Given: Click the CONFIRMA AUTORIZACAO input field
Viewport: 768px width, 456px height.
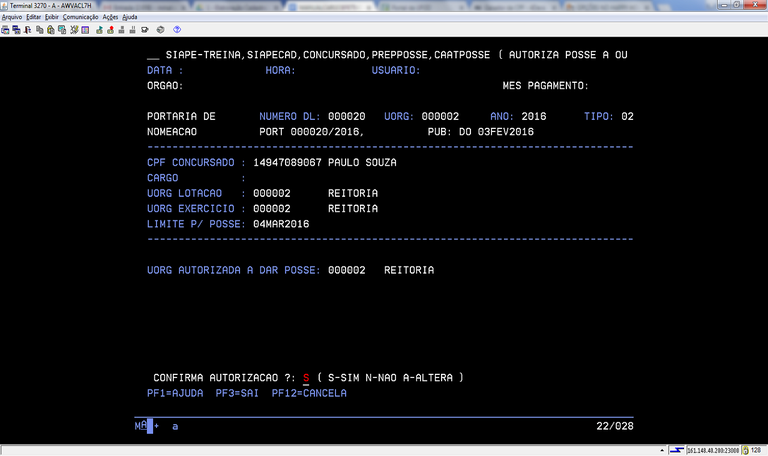Looking at the screenshot, I should pos(306,378).
